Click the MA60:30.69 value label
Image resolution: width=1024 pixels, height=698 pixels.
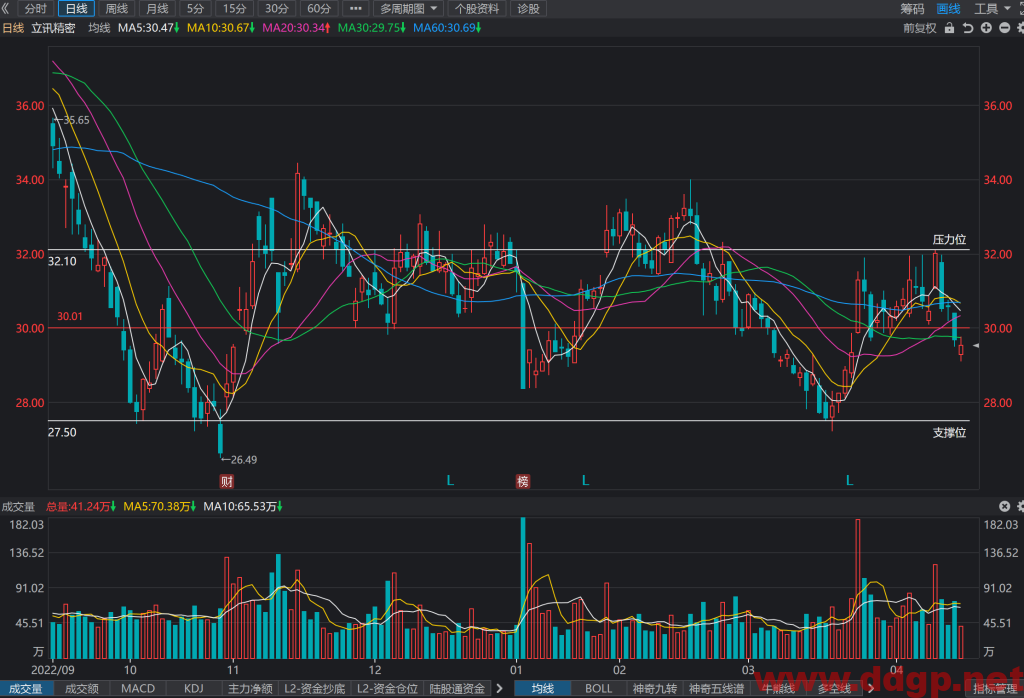(447, 28)
